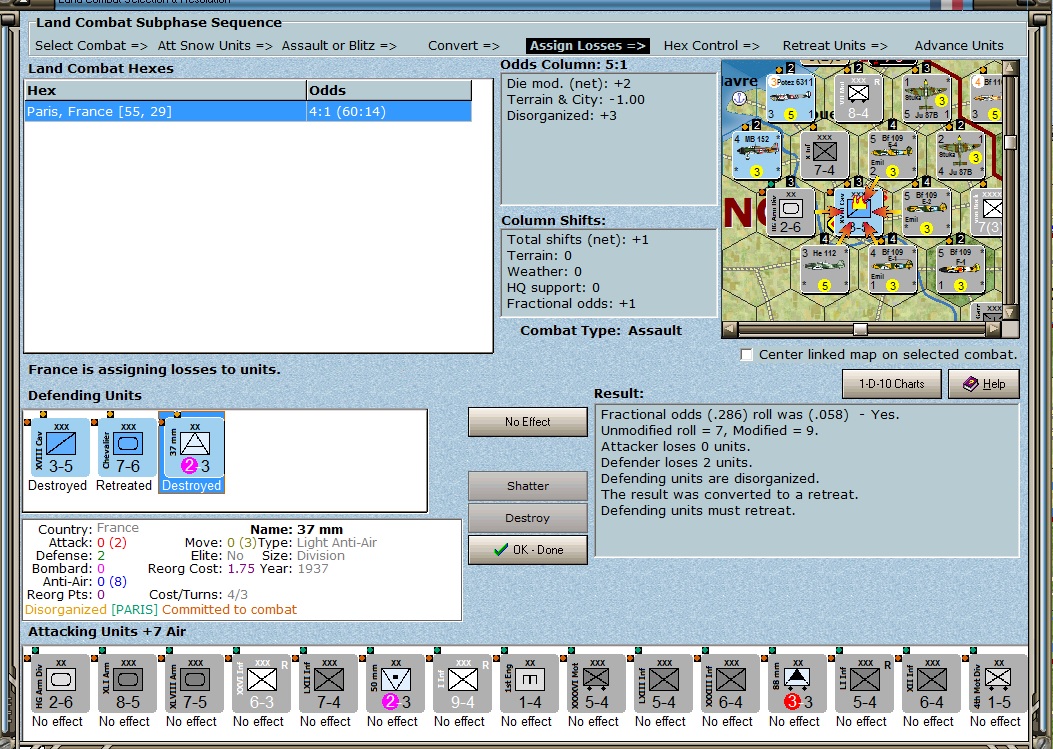Viewport: 1053px width, 749px height.
Task: Click the 'Disorganized' unit status text
Action: coord(66,610)
